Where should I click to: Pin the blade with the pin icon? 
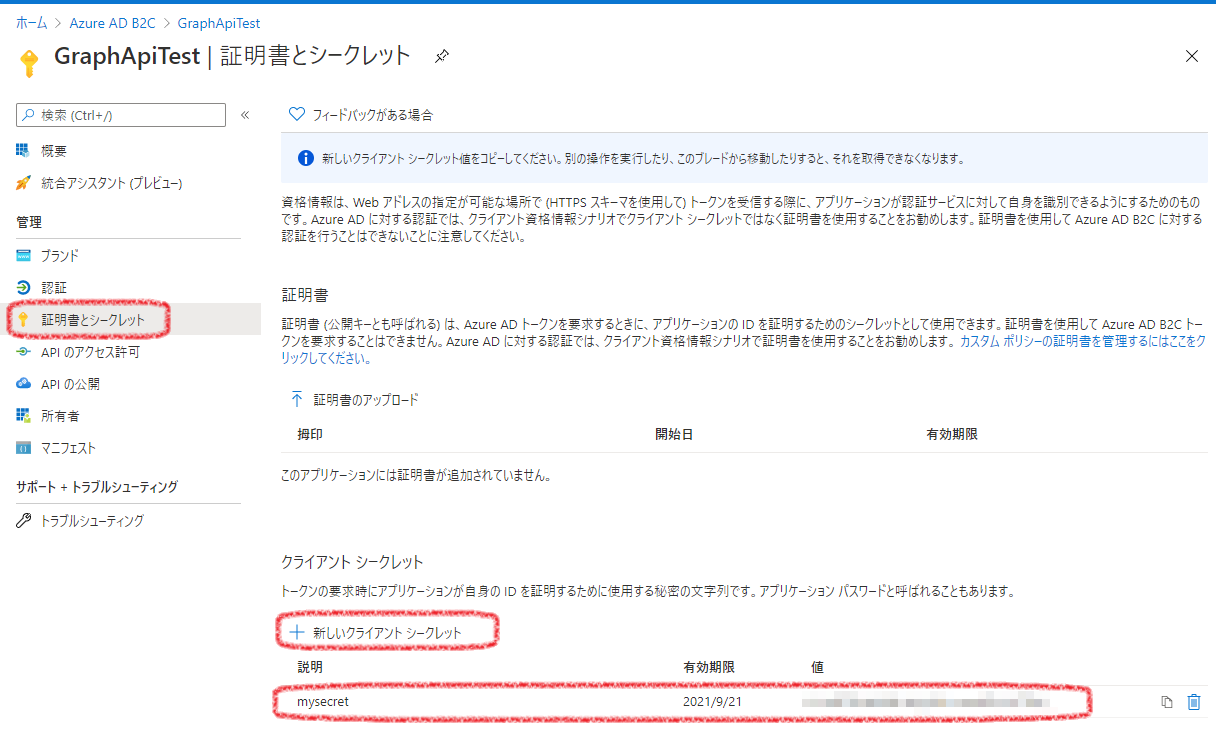441,57
